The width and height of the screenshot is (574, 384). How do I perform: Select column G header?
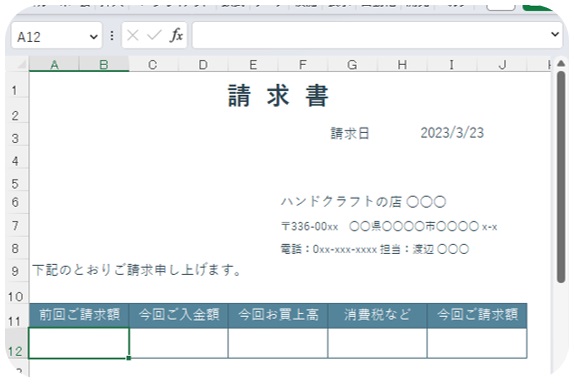(x=352, y=64)
